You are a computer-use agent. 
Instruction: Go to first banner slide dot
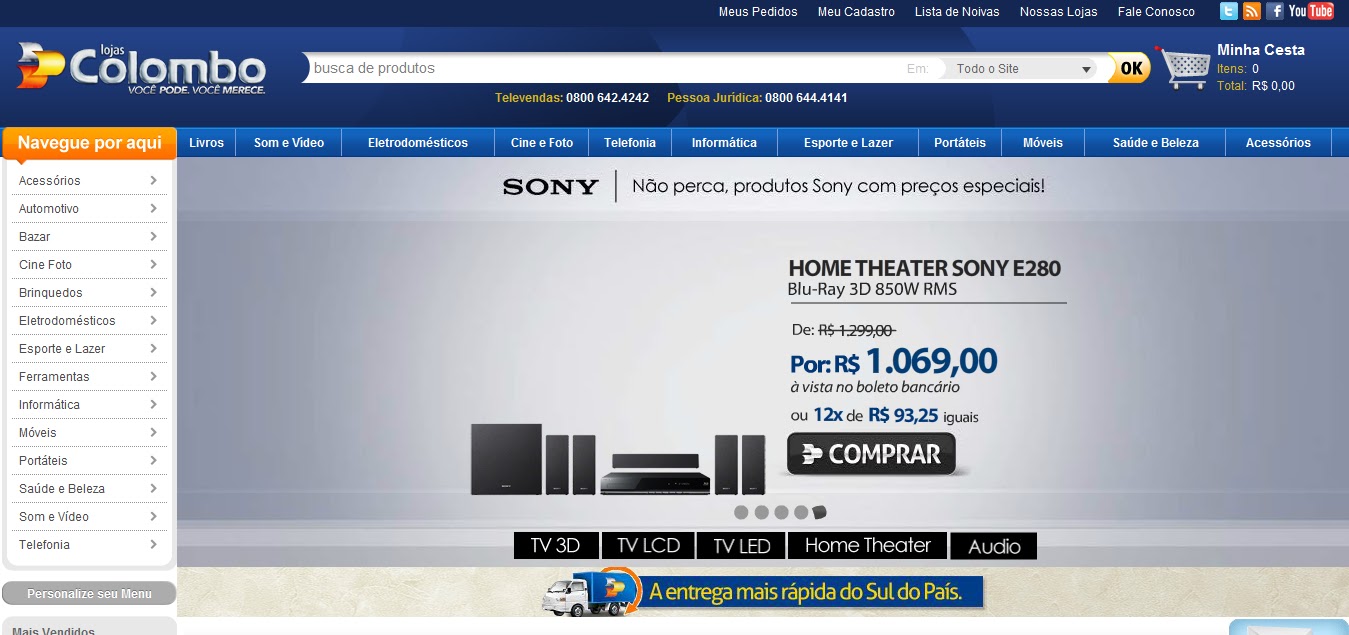pyautogui.click(x=741, y=513)
